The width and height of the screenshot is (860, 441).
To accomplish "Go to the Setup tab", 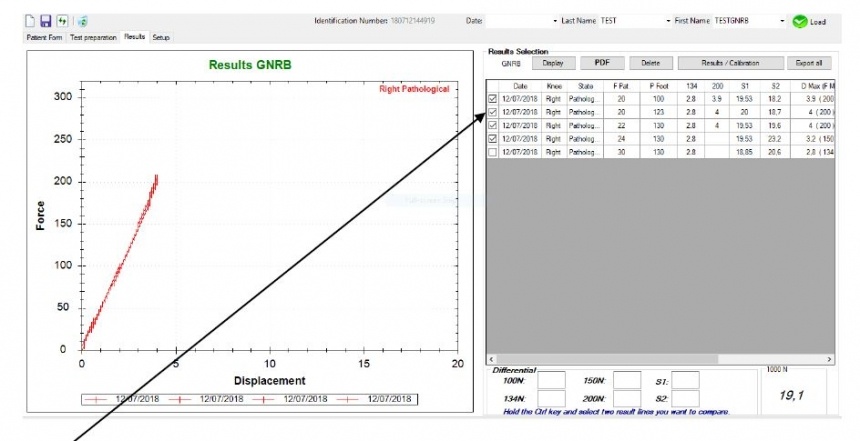I will (161, 37).
